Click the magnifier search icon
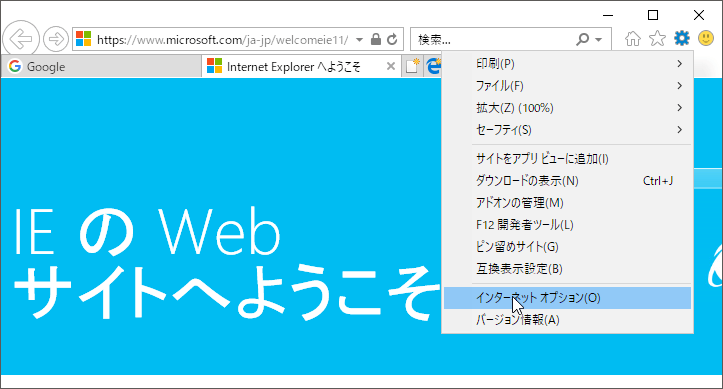 point(582,40)
